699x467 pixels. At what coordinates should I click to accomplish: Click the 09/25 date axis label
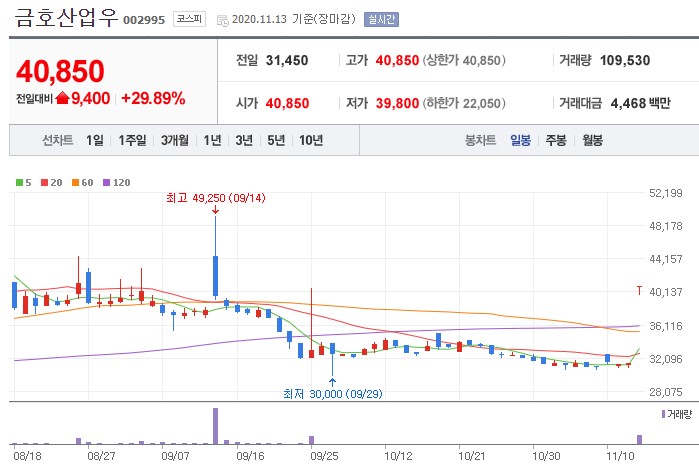click(x=324, y=456)
